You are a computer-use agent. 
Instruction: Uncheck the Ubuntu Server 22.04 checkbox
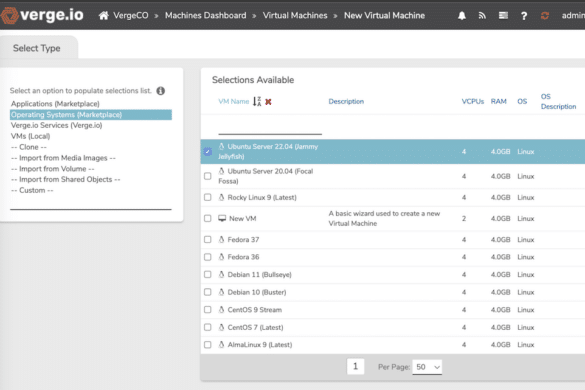coord(208,151)
